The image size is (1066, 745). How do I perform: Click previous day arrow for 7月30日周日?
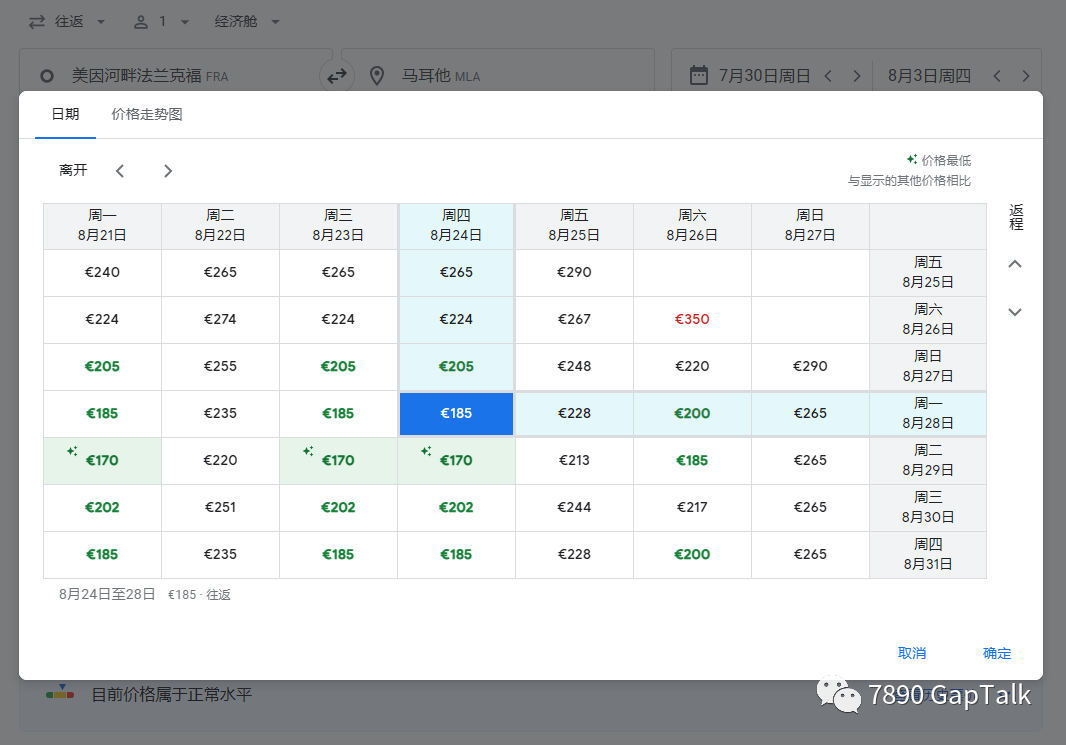pos(828,76)
